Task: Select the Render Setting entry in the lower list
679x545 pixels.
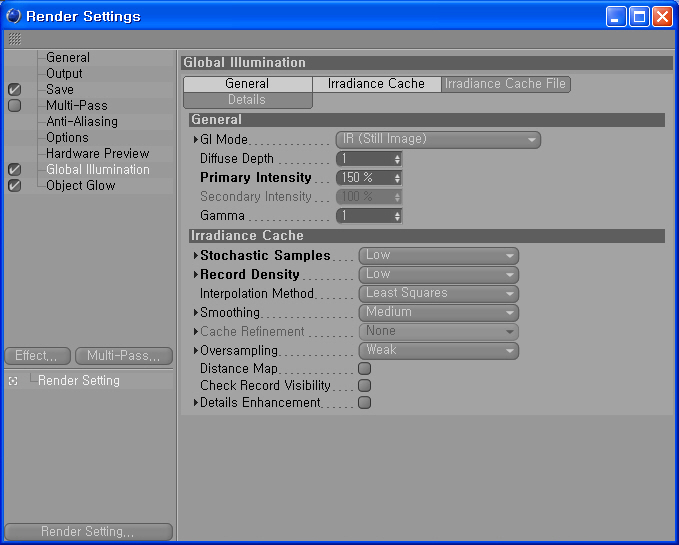Action: 79,381
